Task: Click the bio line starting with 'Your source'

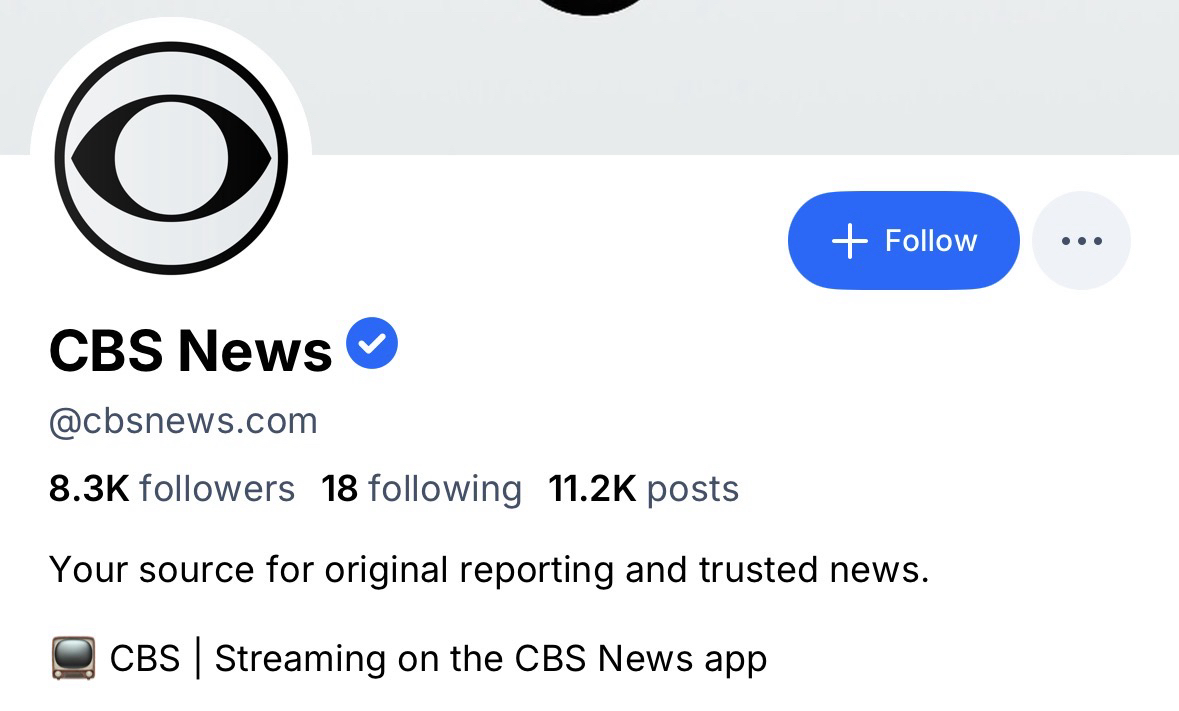Action: (489, 570)
